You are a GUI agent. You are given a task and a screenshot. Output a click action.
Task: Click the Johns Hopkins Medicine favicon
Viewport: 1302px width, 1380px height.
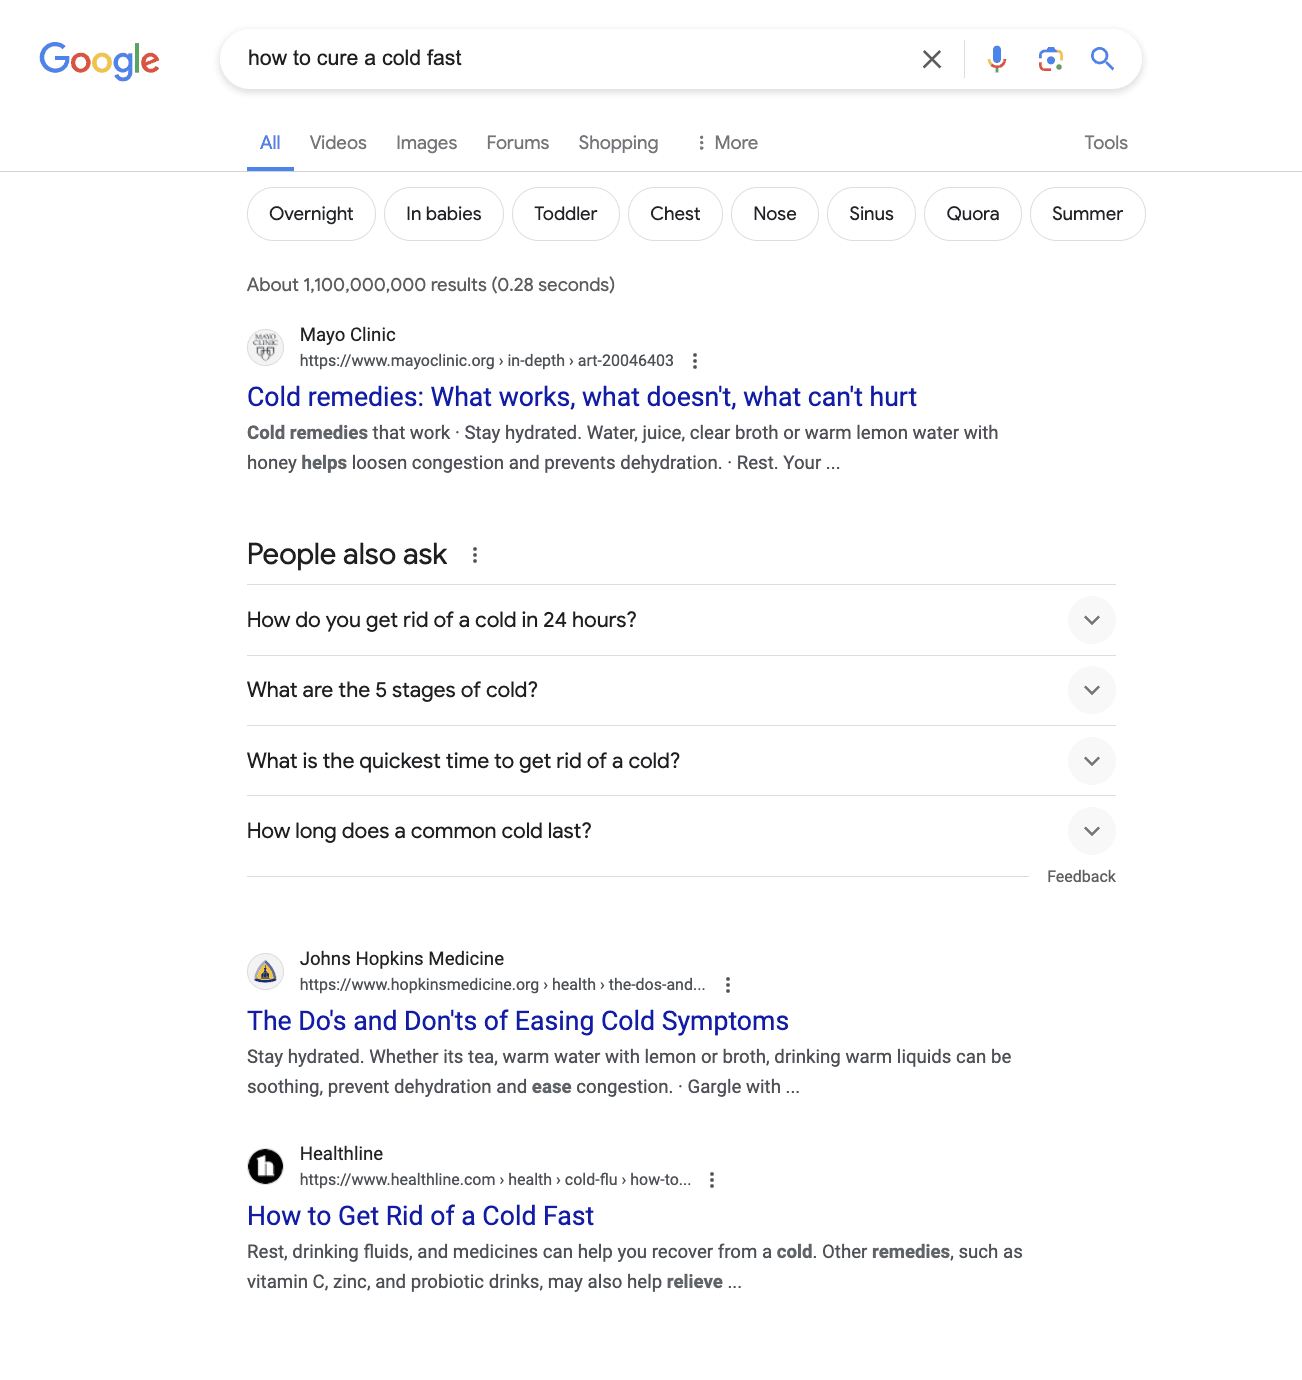265,971
